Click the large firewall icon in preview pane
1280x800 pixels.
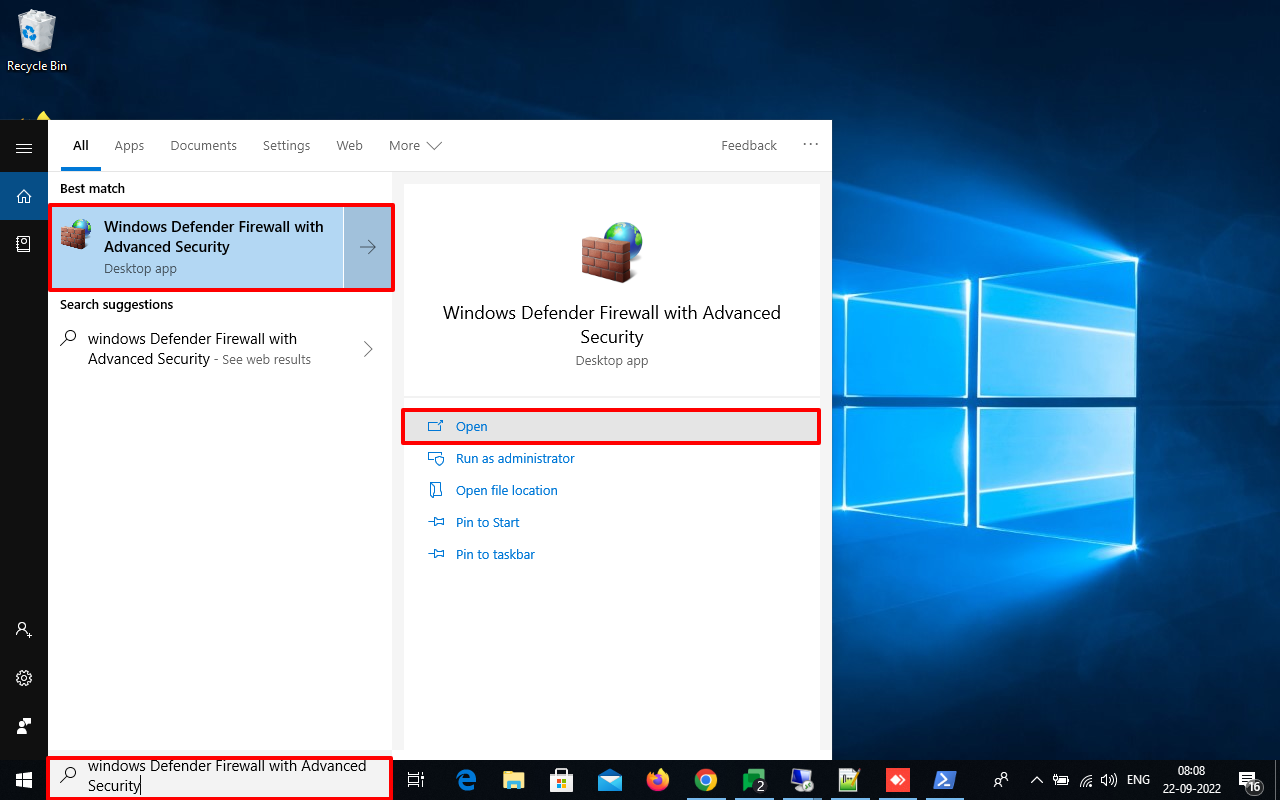click(x=612, y=252)
